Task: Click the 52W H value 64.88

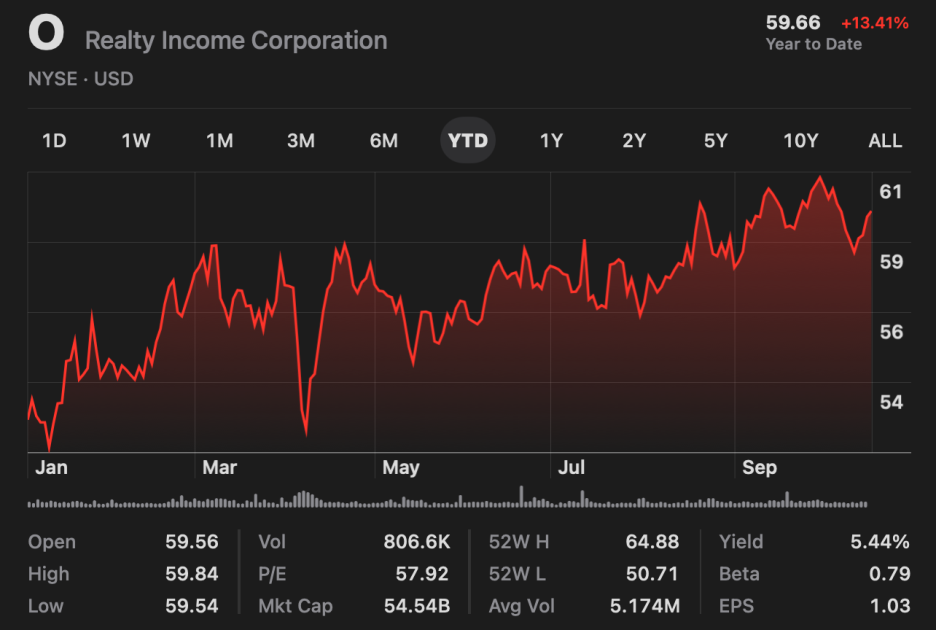Action: pos(652,542)
